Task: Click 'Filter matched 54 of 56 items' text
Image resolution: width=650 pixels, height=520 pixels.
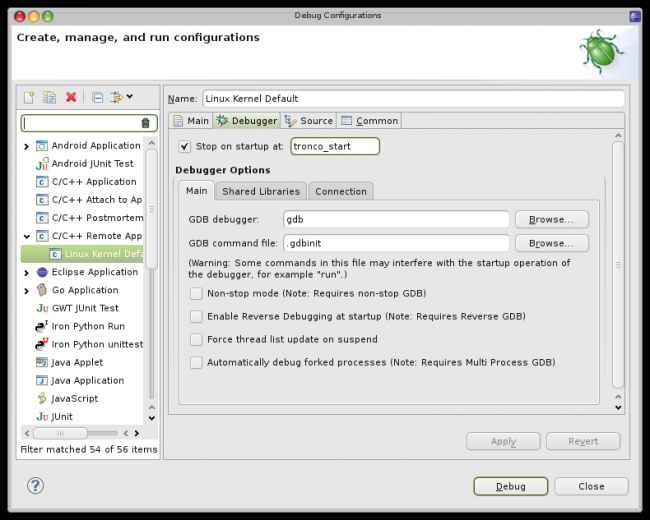Action: pyautogui.click(x=89, y=450)
